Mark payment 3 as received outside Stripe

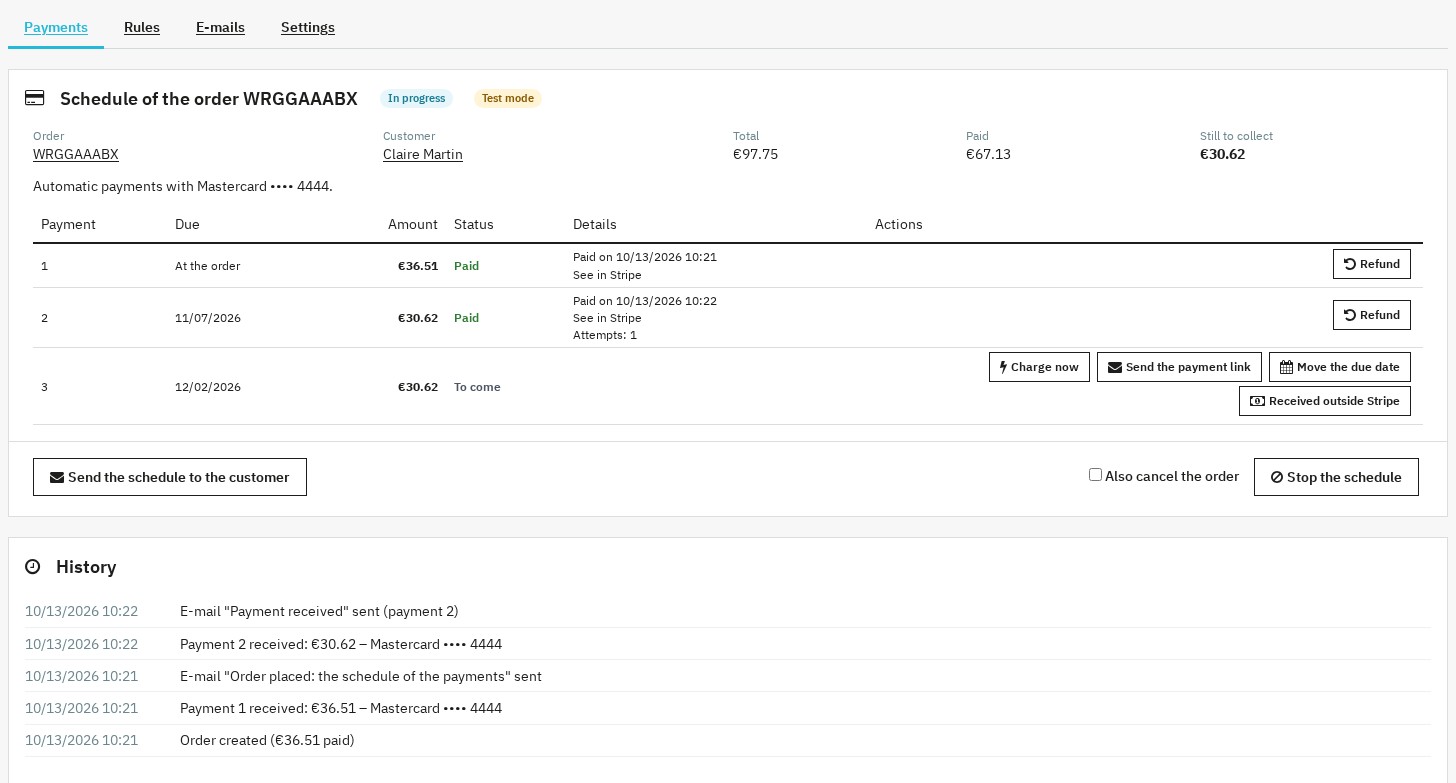1325,401
